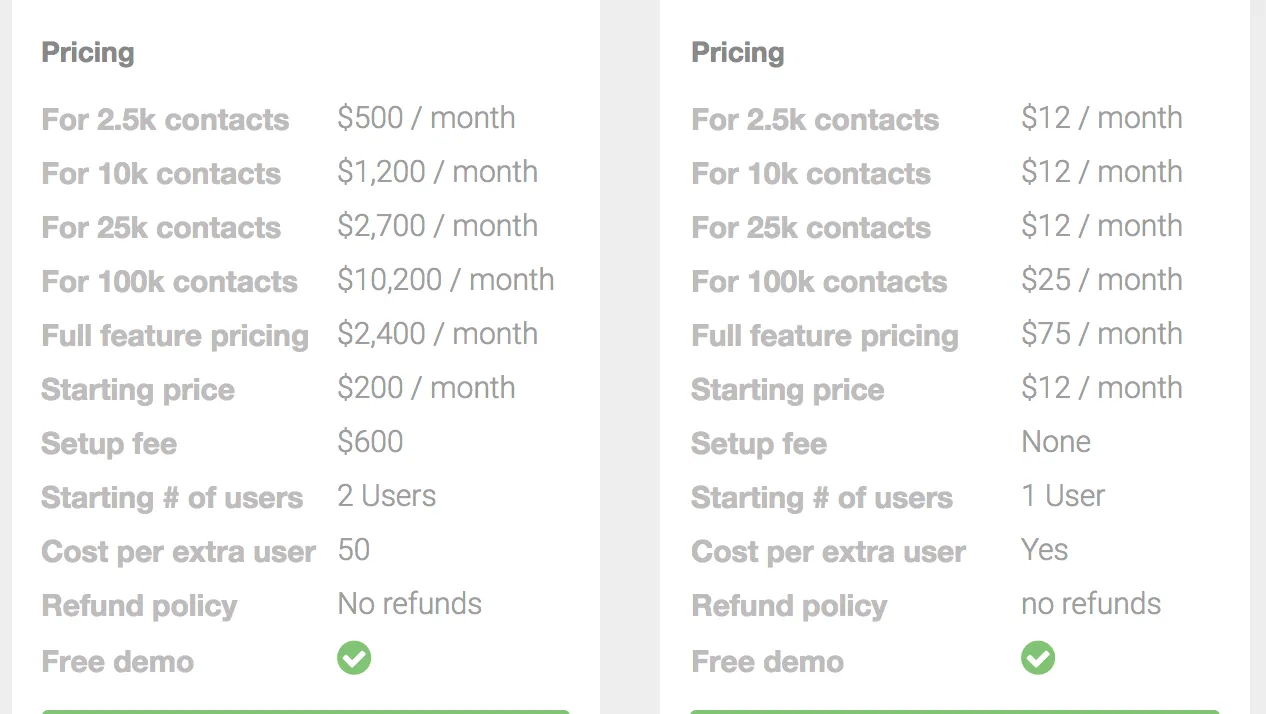Click the "$2,400 / month" full feature price

(x=437, y=334)
